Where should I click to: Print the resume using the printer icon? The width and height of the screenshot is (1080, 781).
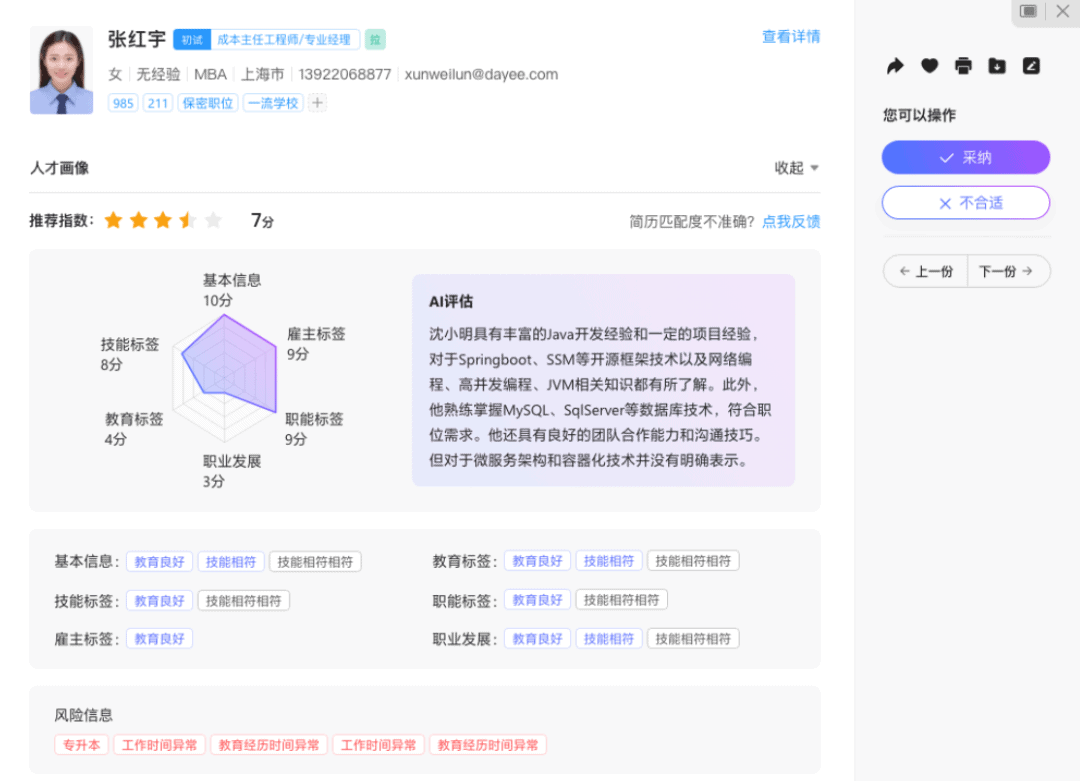tap(963, 66)
